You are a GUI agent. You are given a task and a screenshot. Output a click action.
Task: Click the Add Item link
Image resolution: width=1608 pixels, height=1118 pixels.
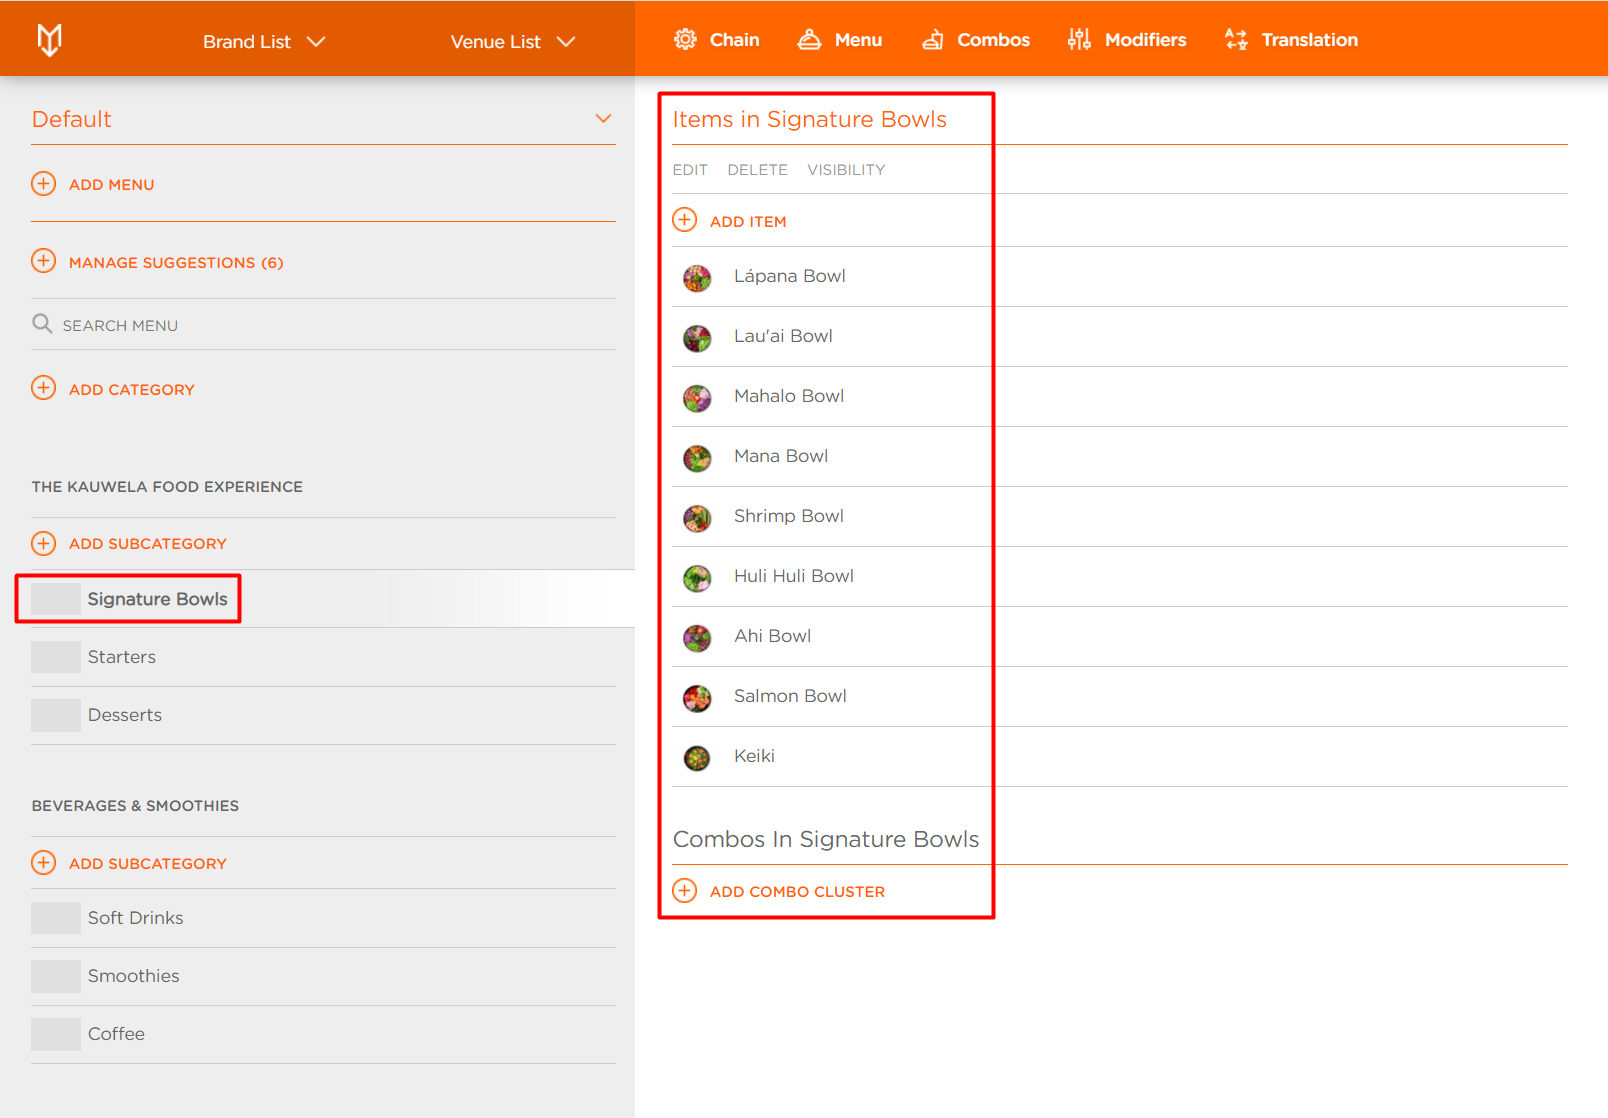point(748,222)
